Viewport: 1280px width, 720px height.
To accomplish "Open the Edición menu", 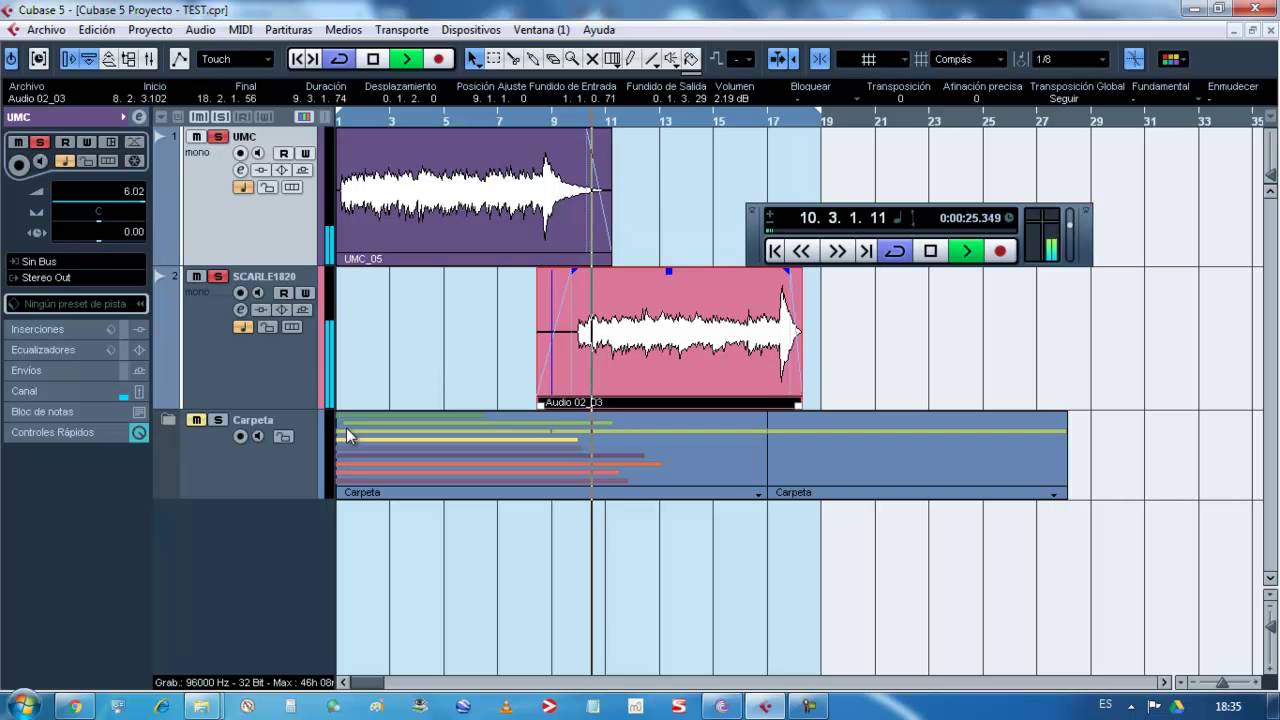I will click(x=97, y=30).
